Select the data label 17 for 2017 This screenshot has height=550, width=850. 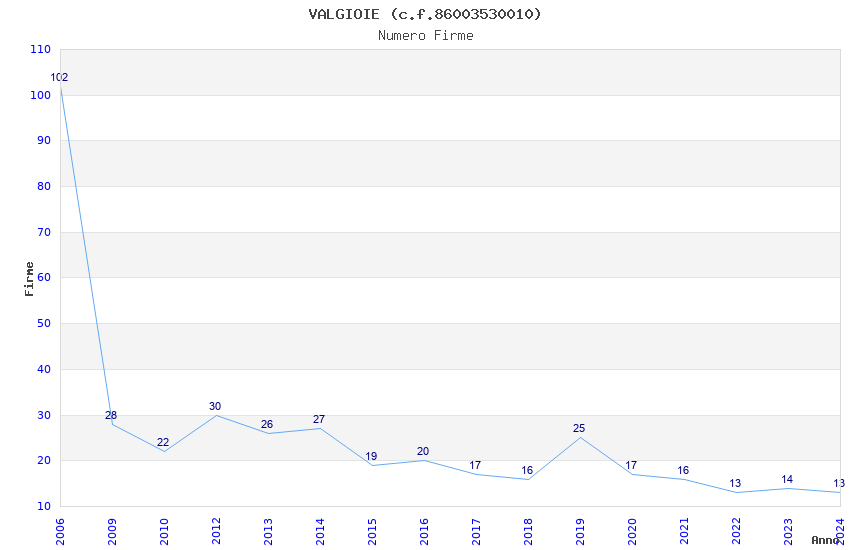coord(475,465)
